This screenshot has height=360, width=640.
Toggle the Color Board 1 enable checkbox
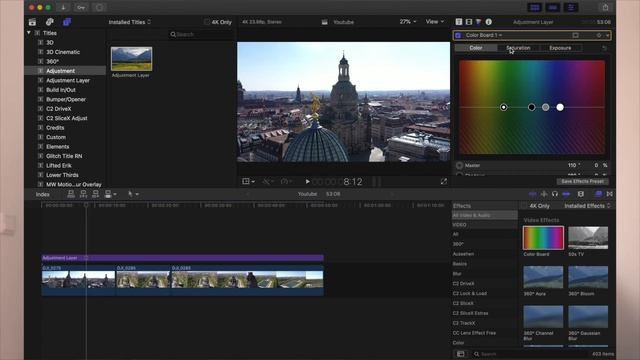(x=458, y=36)
